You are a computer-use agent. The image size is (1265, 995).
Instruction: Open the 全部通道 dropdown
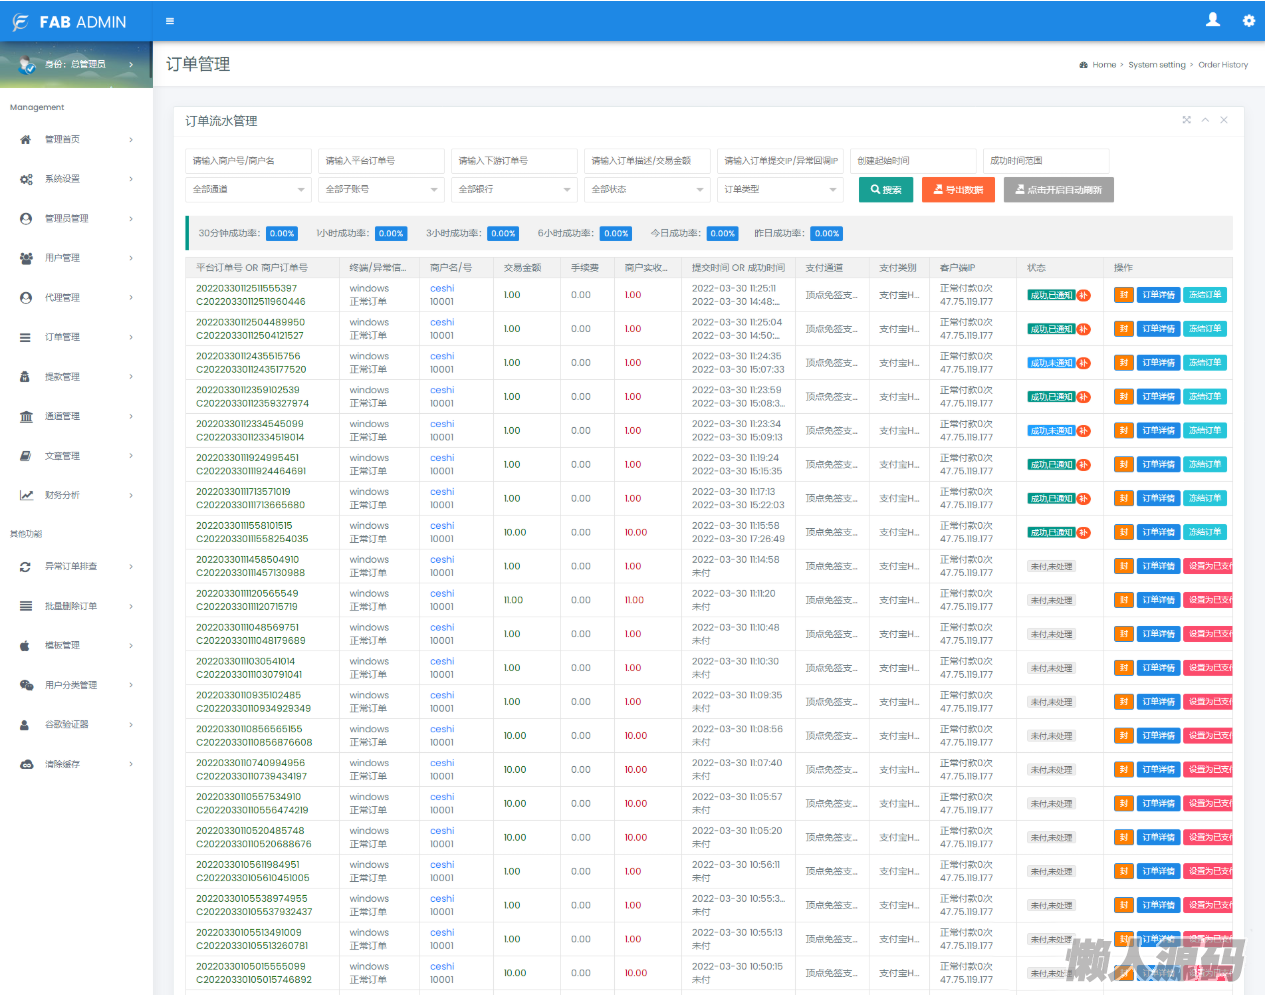248,190
